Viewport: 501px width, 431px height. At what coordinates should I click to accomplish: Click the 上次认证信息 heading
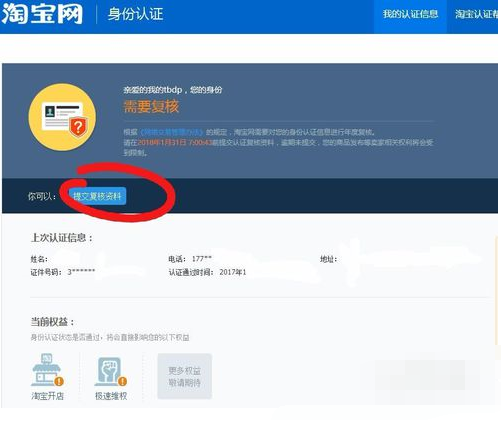(x=62, y=238)
